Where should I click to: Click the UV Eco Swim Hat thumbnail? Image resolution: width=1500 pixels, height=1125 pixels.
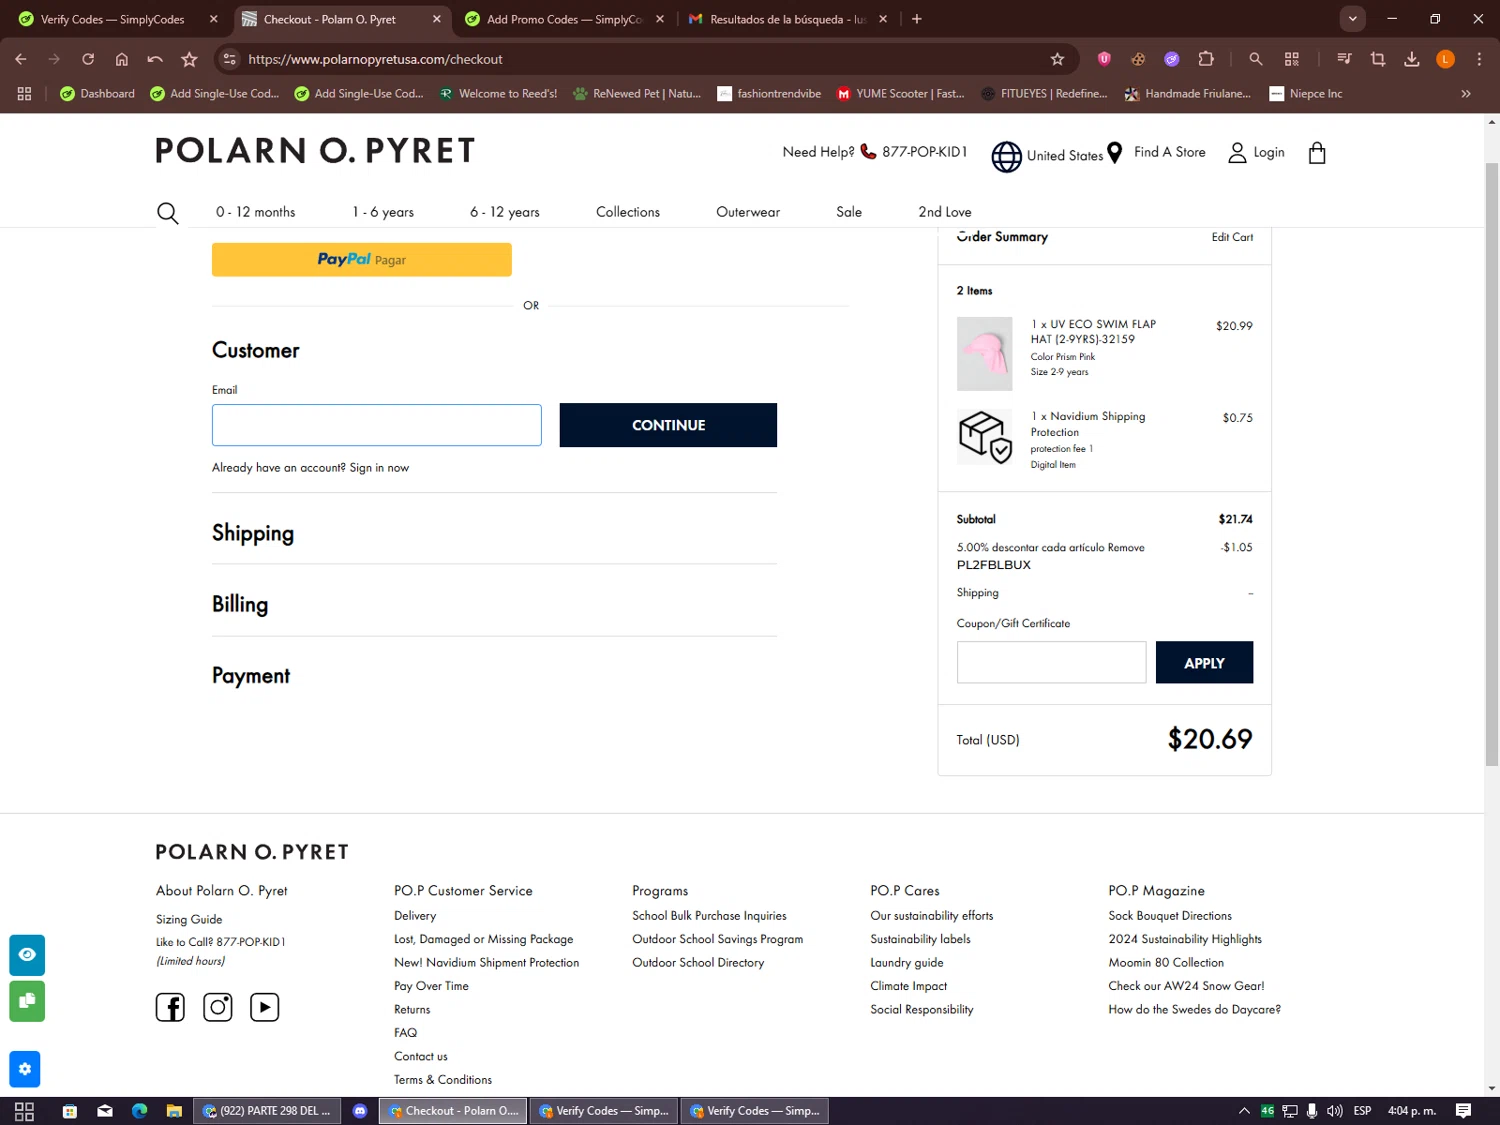[x=985, y=354]
